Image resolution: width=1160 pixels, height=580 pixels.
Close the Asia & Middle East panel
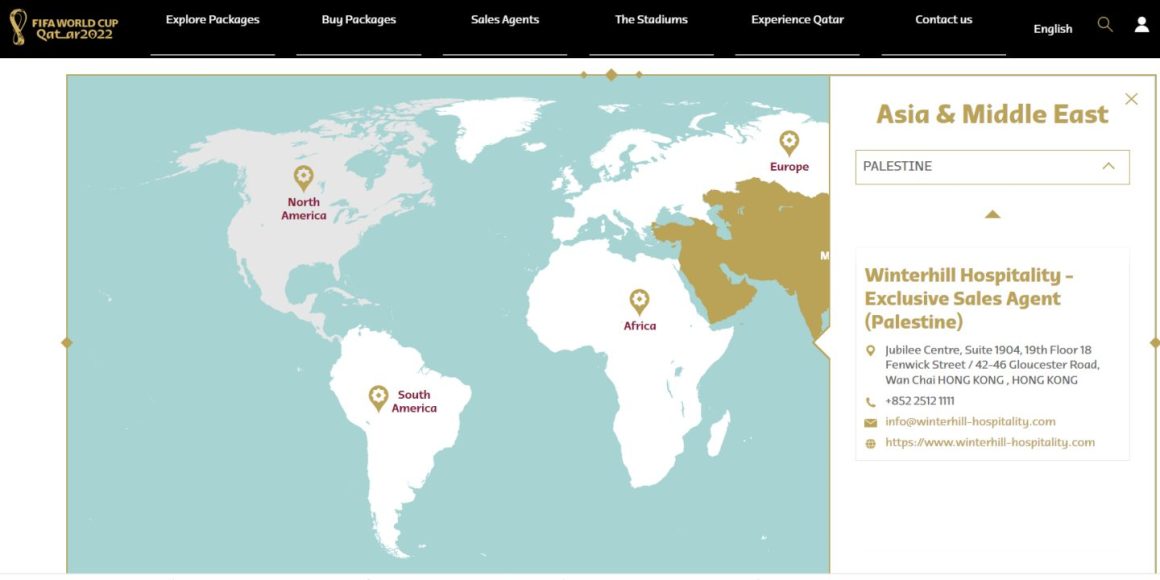1131,99
